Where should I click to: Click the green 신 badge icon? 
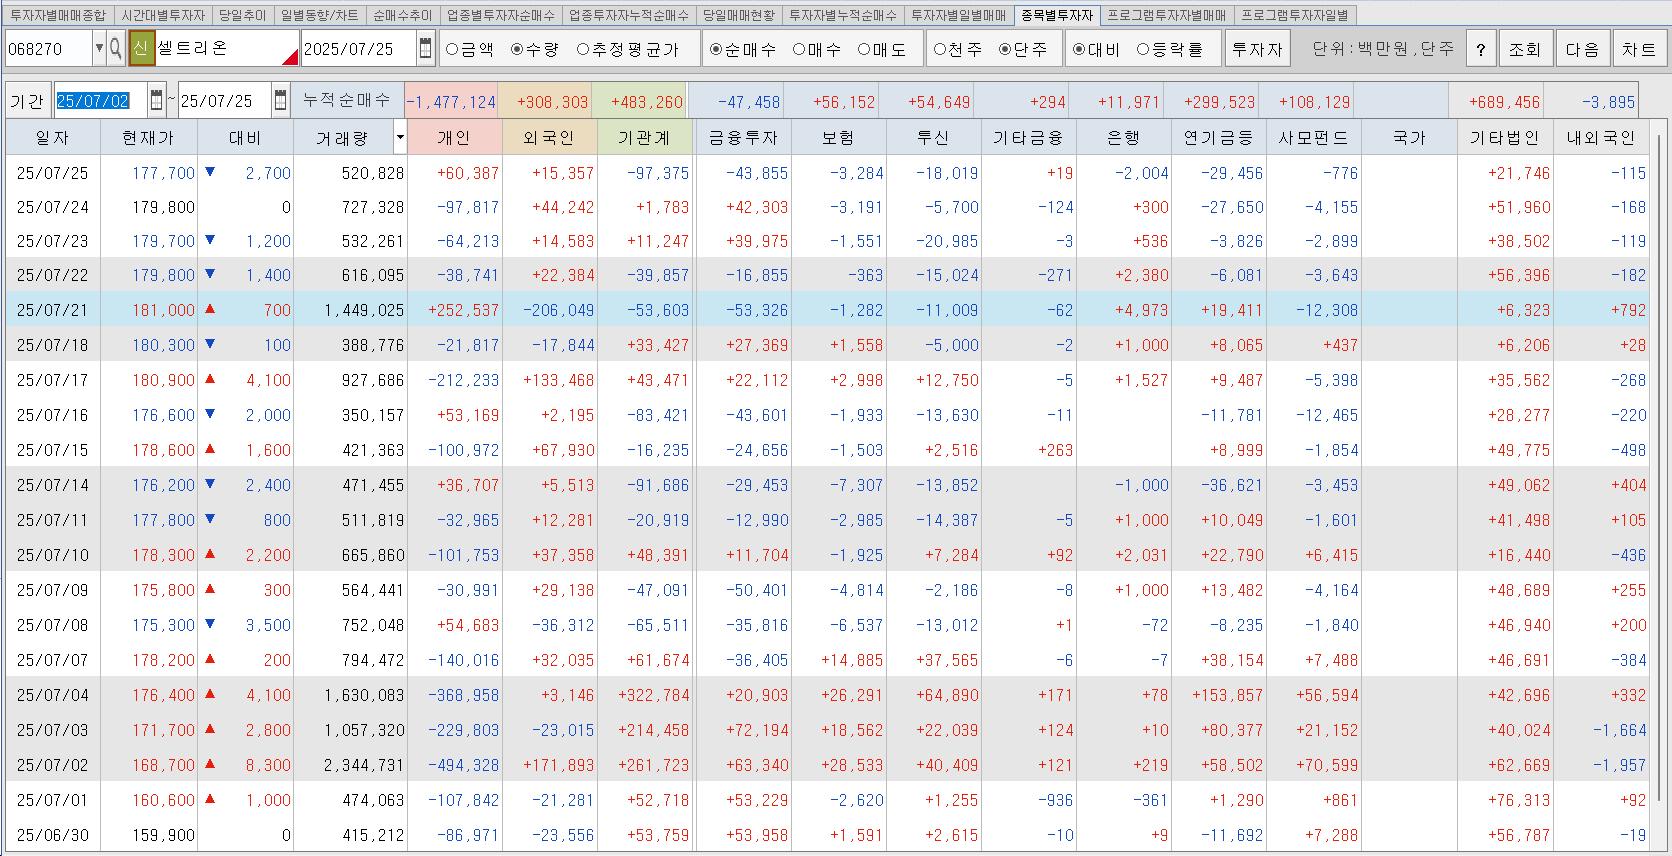coord(141,48)
